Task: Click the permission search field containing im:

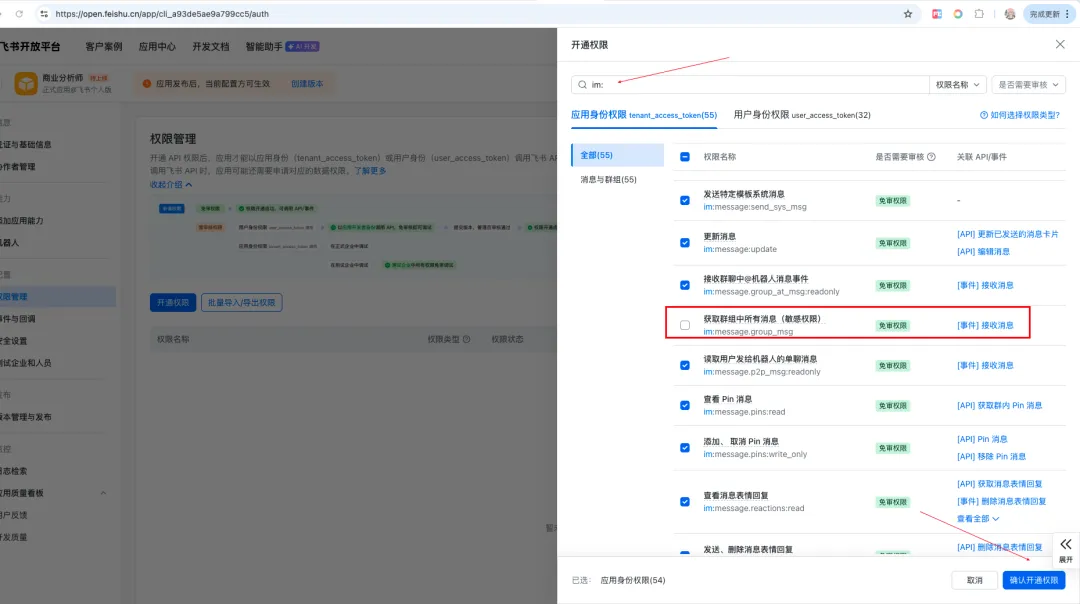Action: [x=750, y=85]
